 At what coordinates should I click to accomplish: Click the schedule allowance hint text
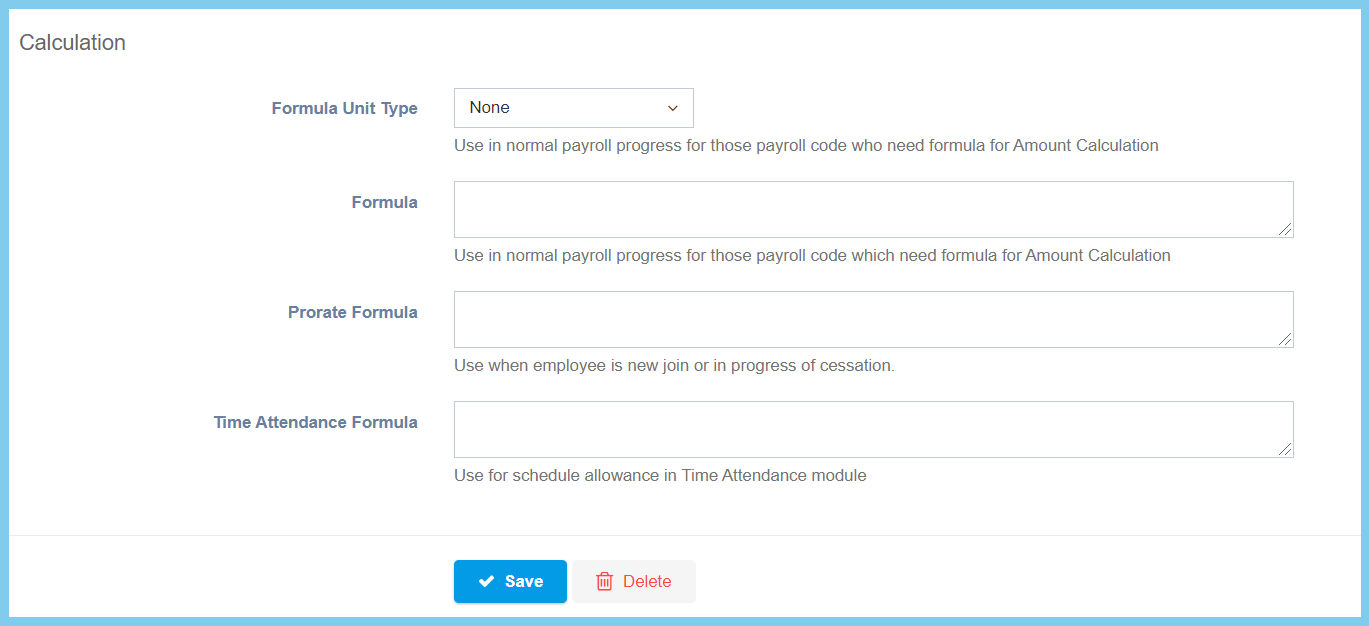(660, 475)
